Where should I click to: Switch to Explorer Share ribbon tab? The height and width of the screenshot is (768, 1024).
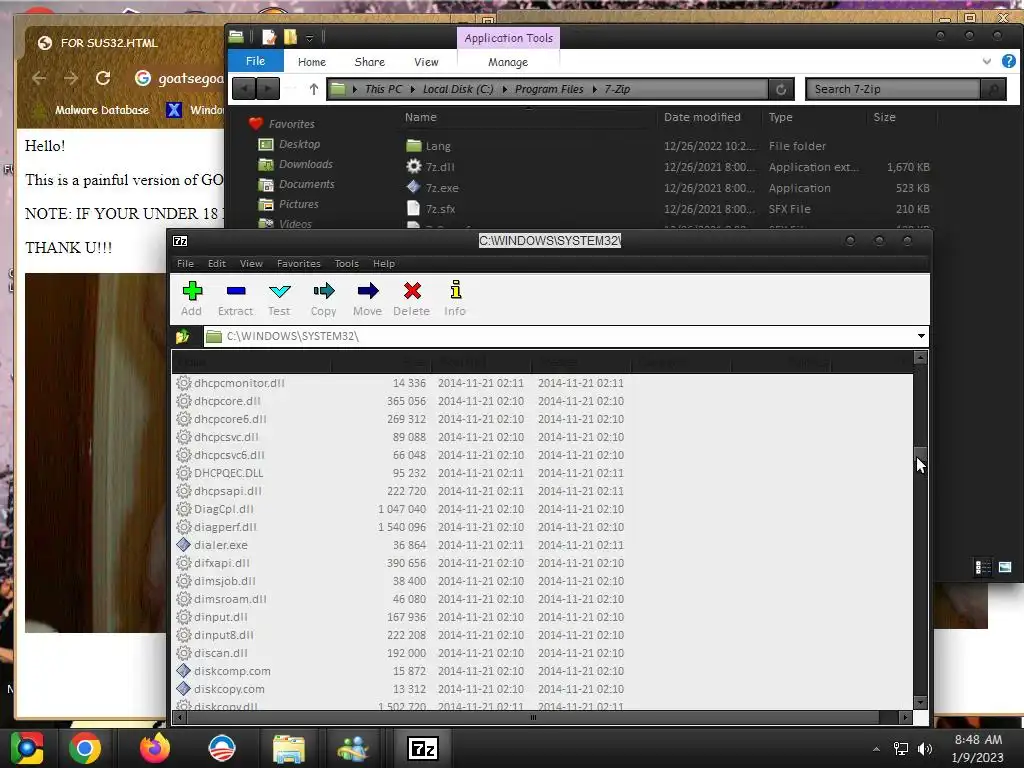coord(370,62)
